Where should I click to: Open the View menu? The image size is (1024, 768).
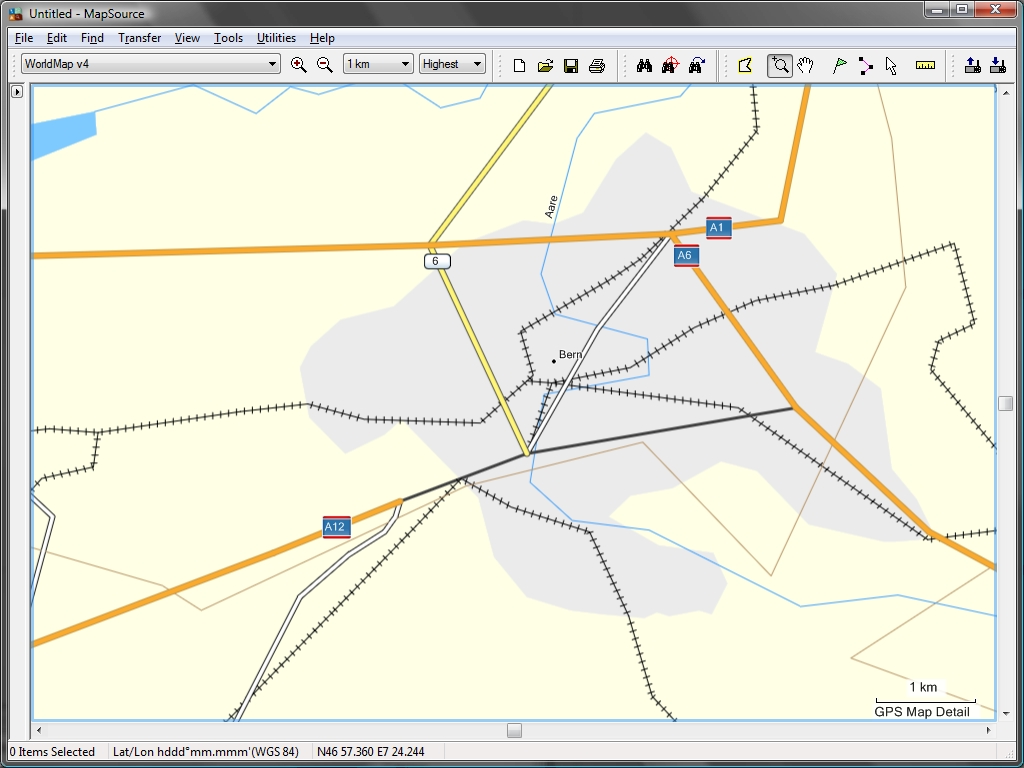(x=187, y=38)
